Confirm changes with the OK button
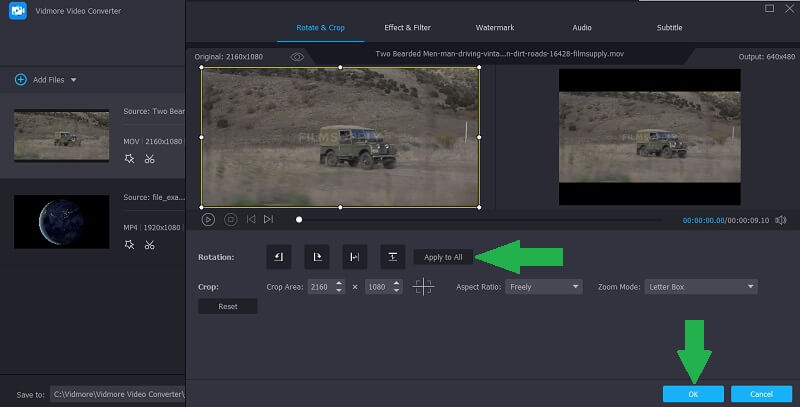 693,394
